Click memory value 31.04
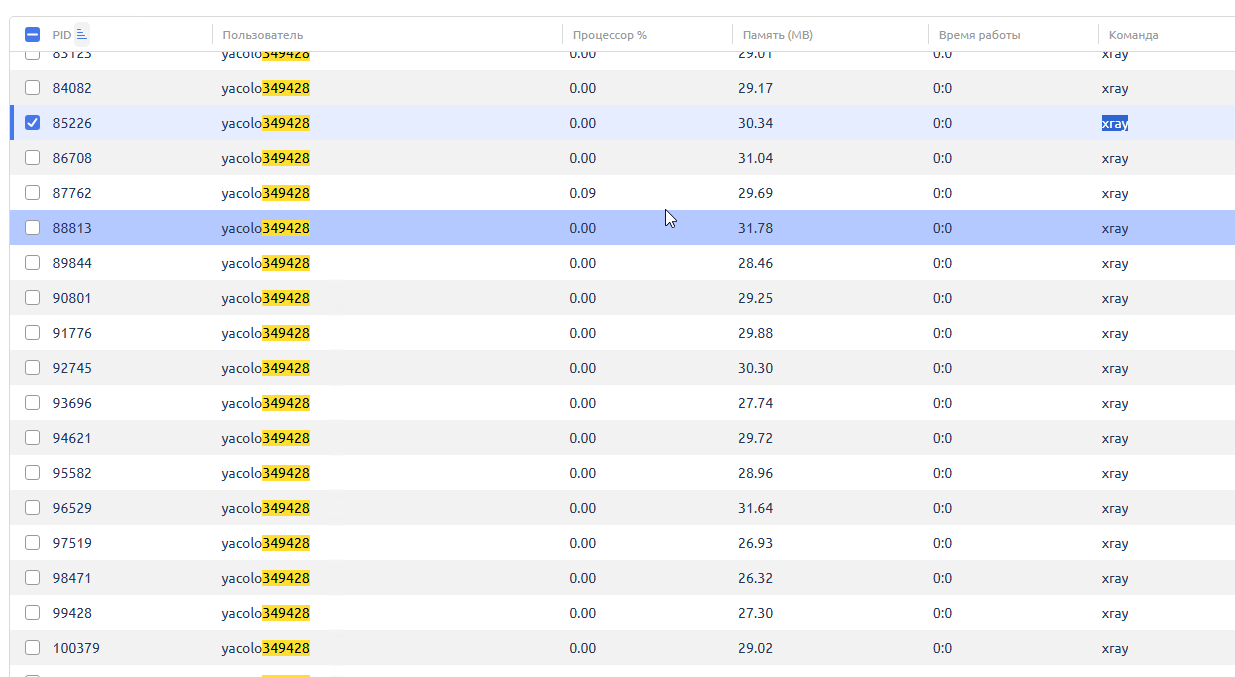1235x677 pixels. [756, 158]
